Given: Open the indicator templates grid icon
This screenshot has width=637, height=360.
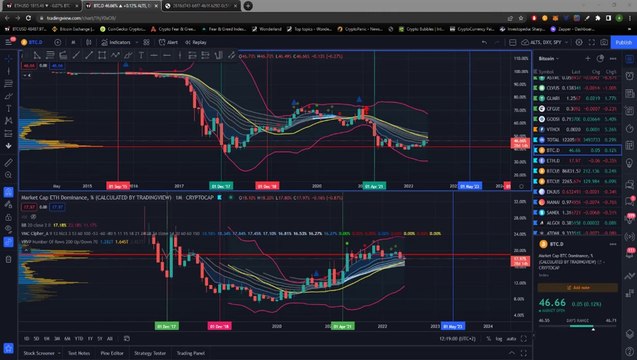Looking at the screenshot, I should (x=146, y=42).
